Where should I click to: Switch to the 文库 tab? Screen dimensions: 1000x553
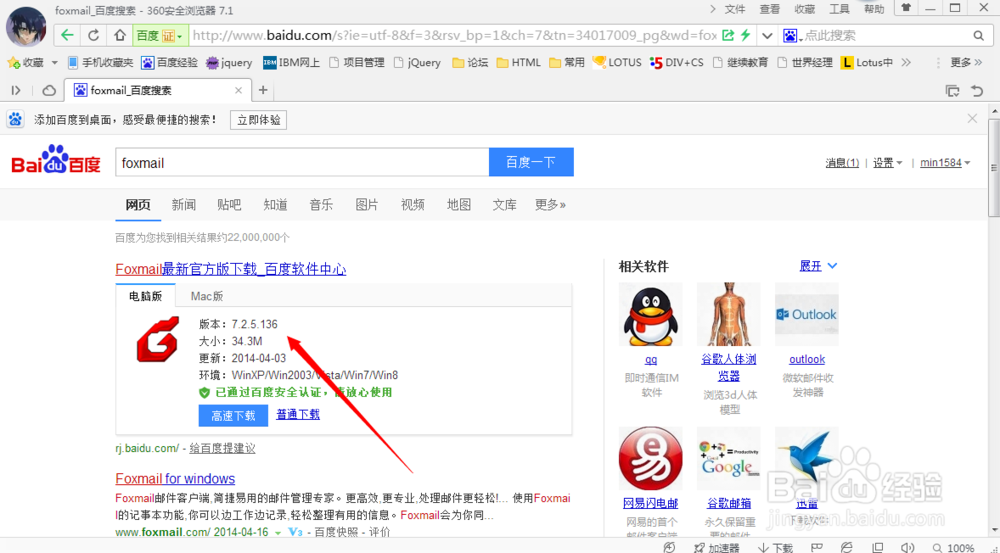click(504, 205)
